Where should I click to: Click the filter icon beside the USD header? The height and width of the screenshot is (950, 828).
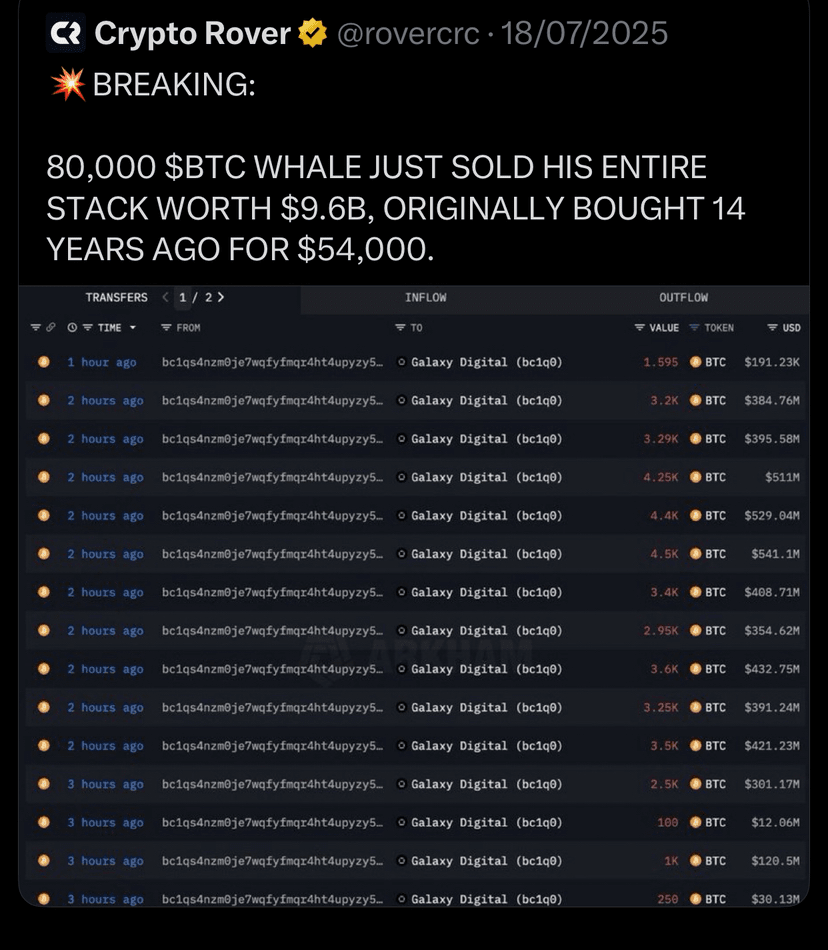click(772, 328)
